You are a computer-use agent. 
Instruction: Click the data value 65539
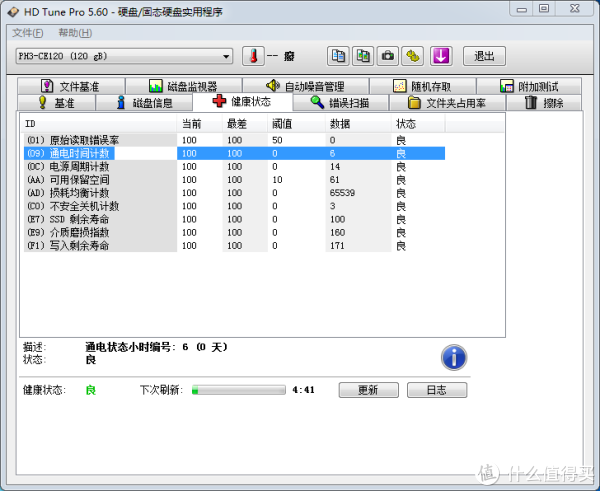[342, 193]
